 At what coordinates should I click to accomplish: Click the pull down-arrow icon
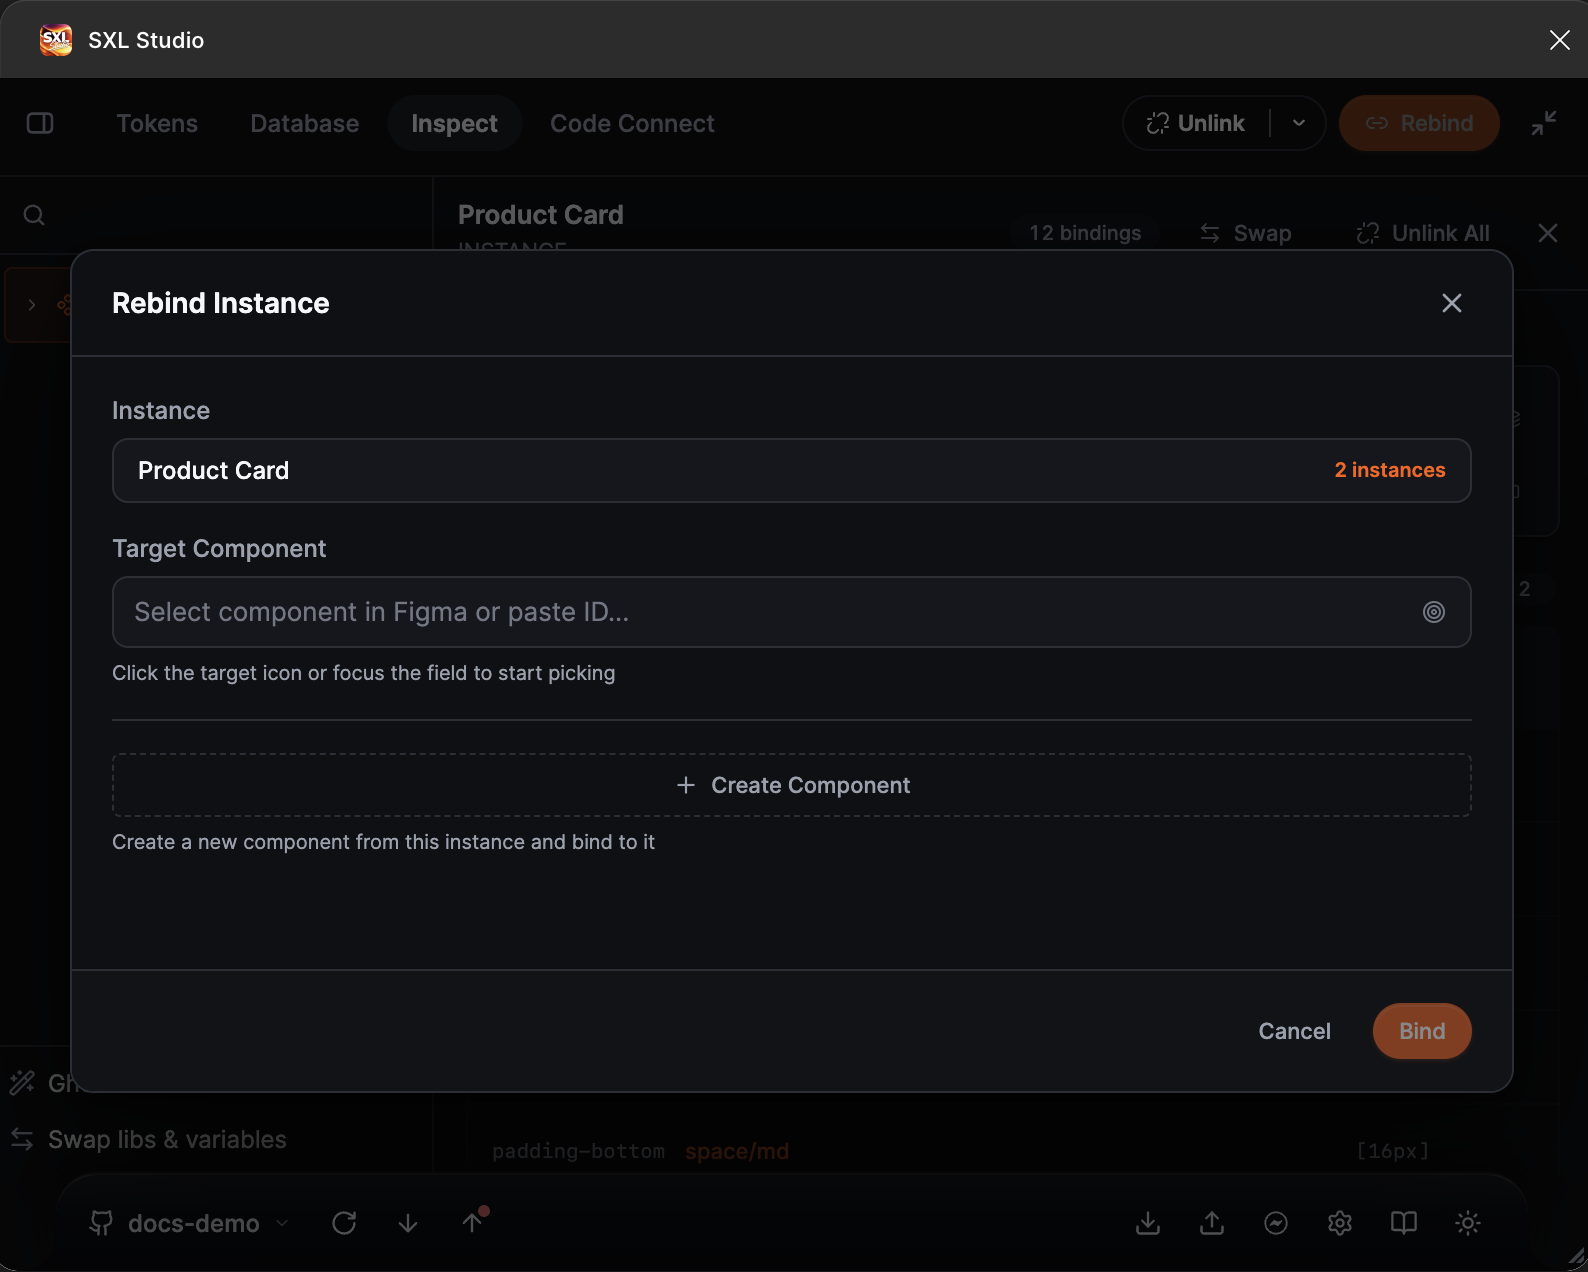408,1223
